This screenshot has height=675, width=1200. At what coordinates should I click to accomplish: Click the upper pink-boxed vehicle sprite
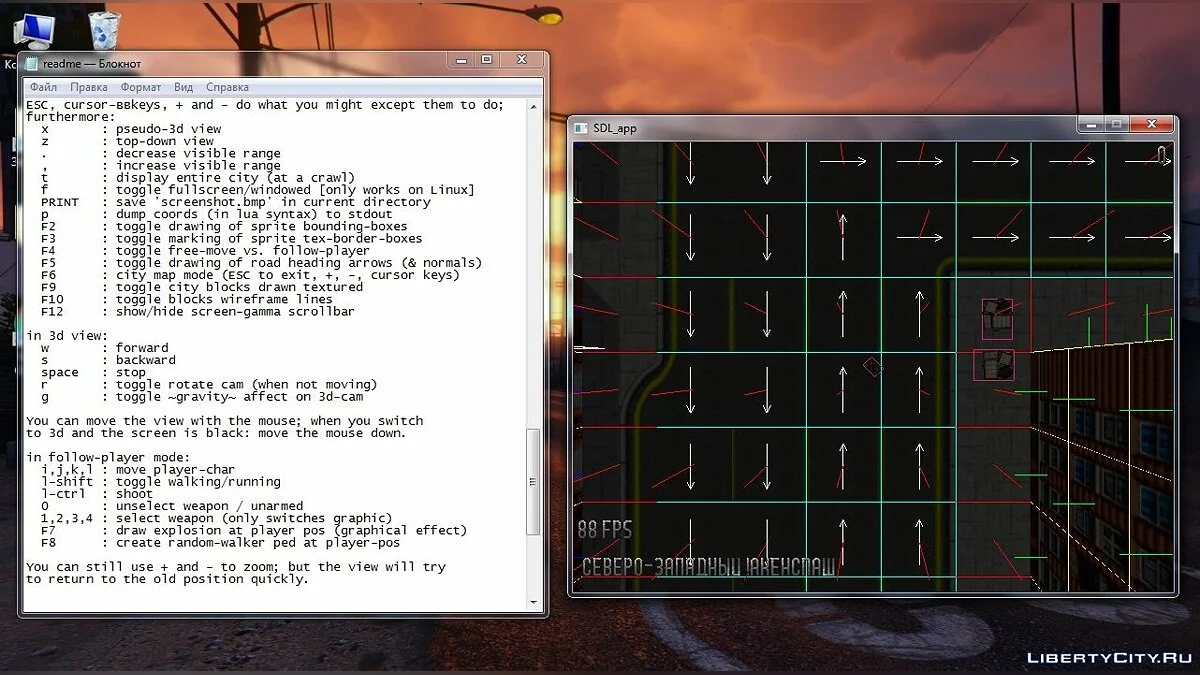(997, 319)
